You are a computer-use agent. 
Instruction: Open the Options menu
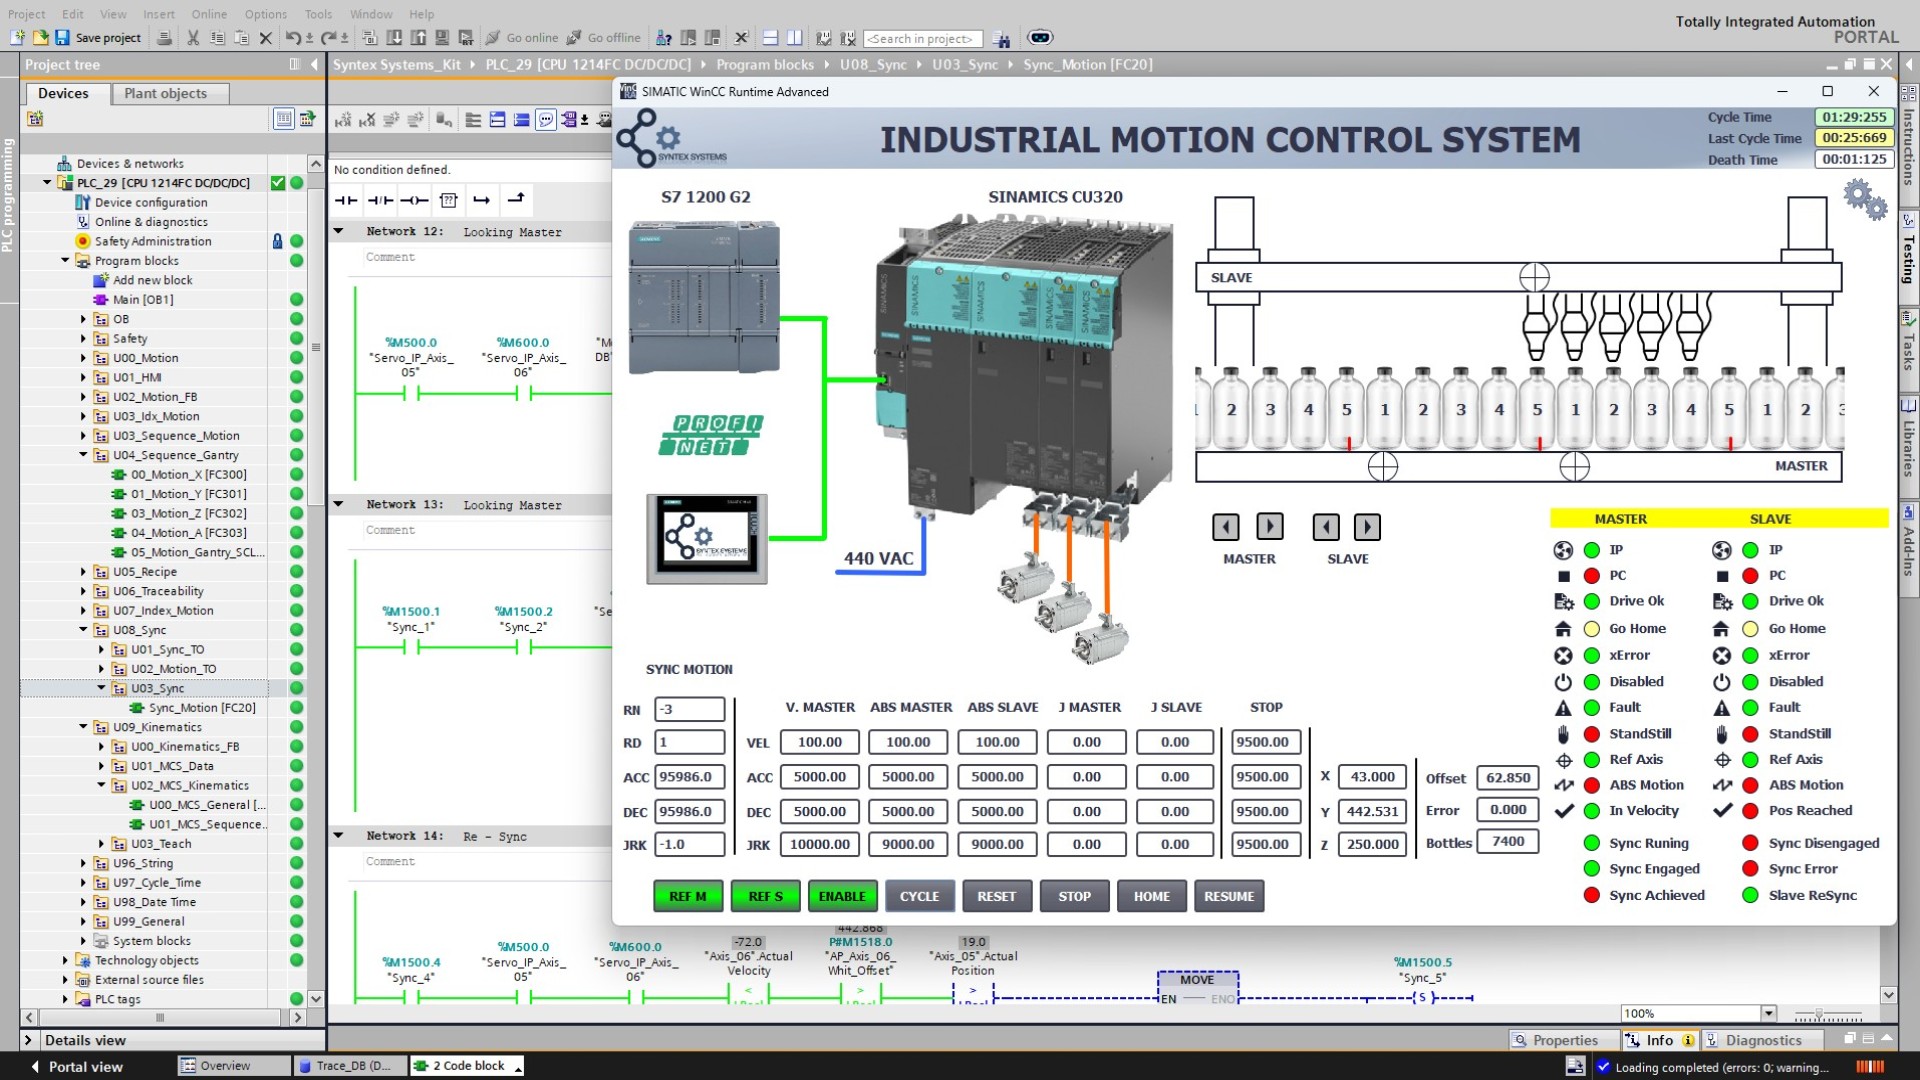tap(265, 14)
